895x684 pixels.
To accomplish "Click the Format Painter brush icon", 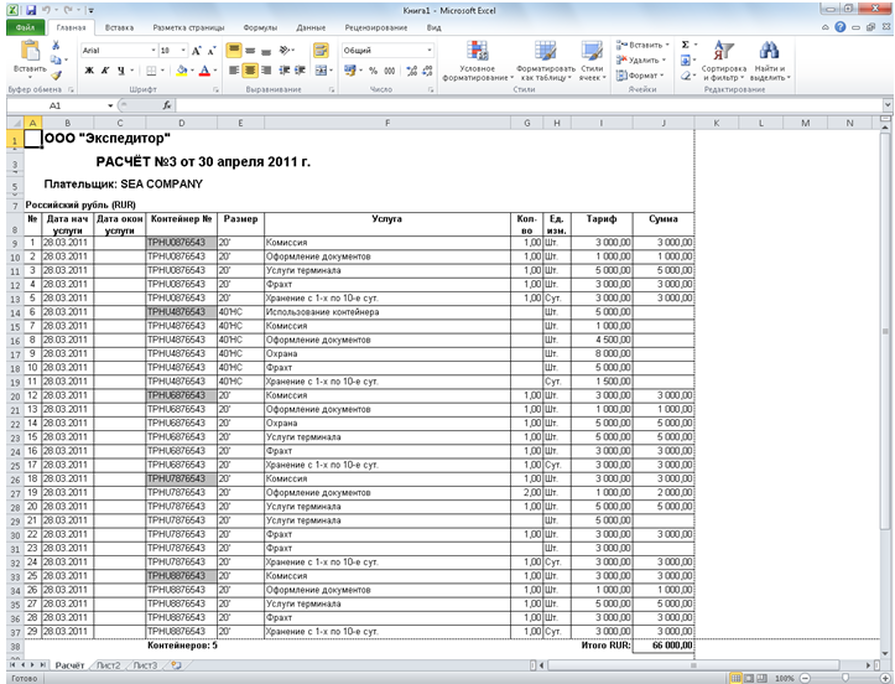I will [56, 75].
